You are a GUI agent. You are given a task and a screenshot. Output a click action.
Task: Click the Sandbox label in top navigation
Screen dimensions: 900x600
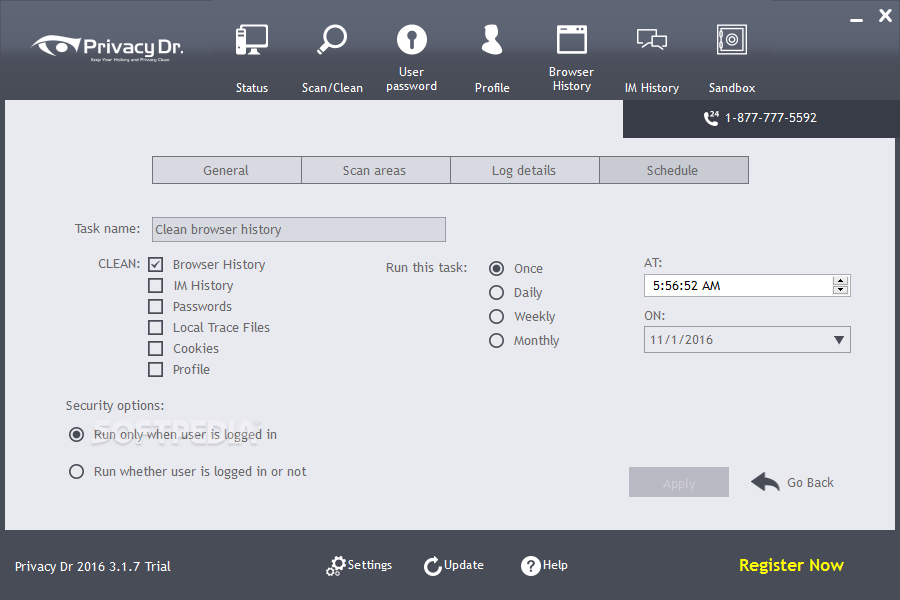pyautogui.click(x=732, y=88)
